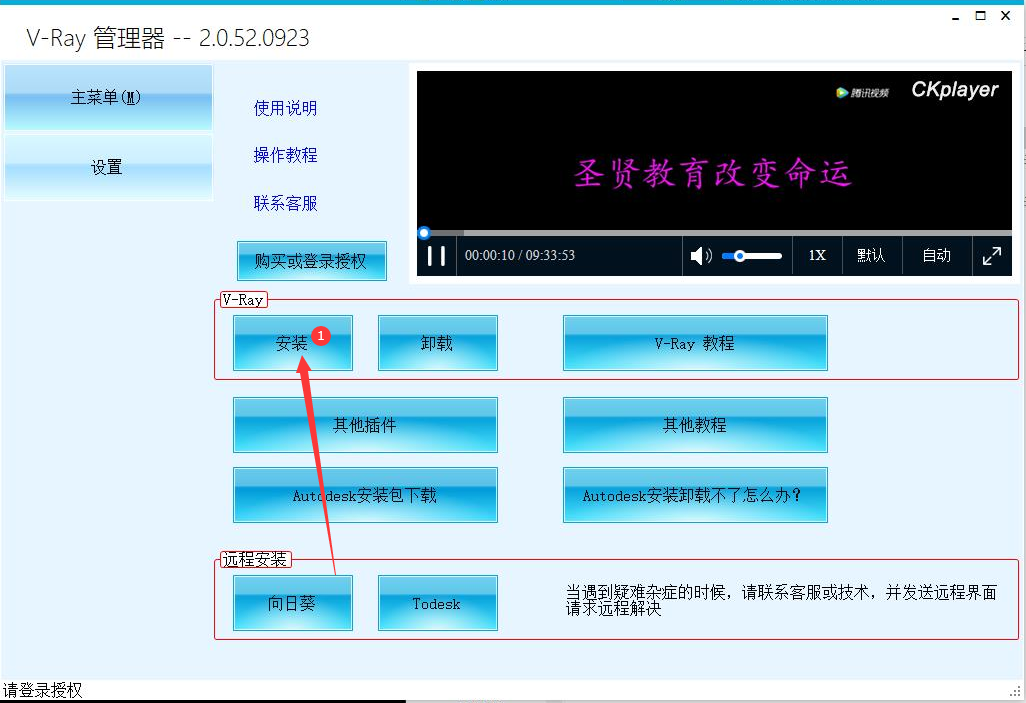The width and height of the screenshot is (1026, 703).
Task: Click Autodesk安装包下载 button
Action: click(x=365, y=495)
